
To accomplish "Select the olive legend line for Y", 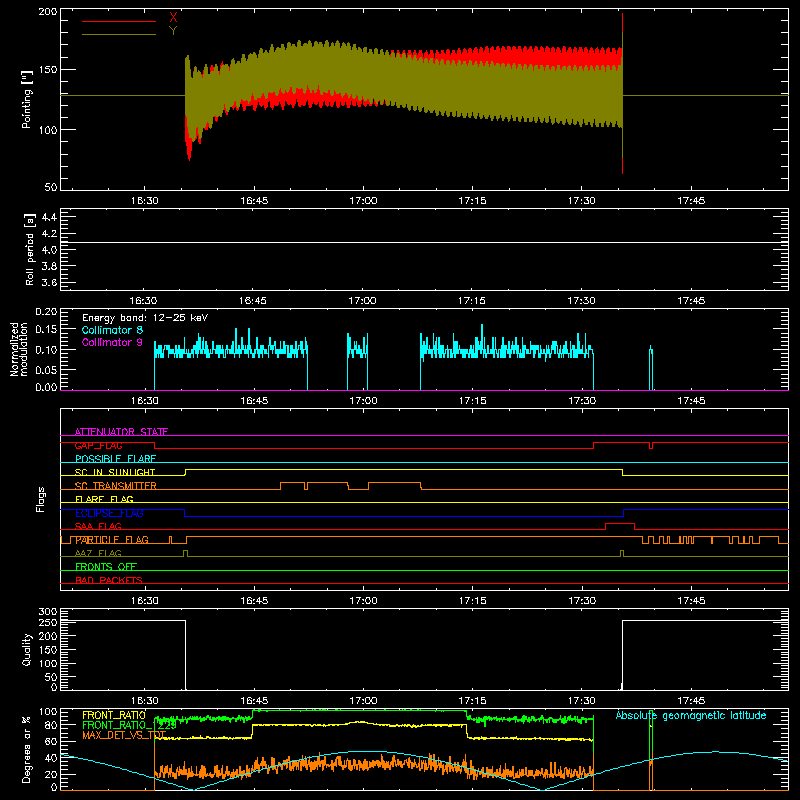I will coord(119,34).
